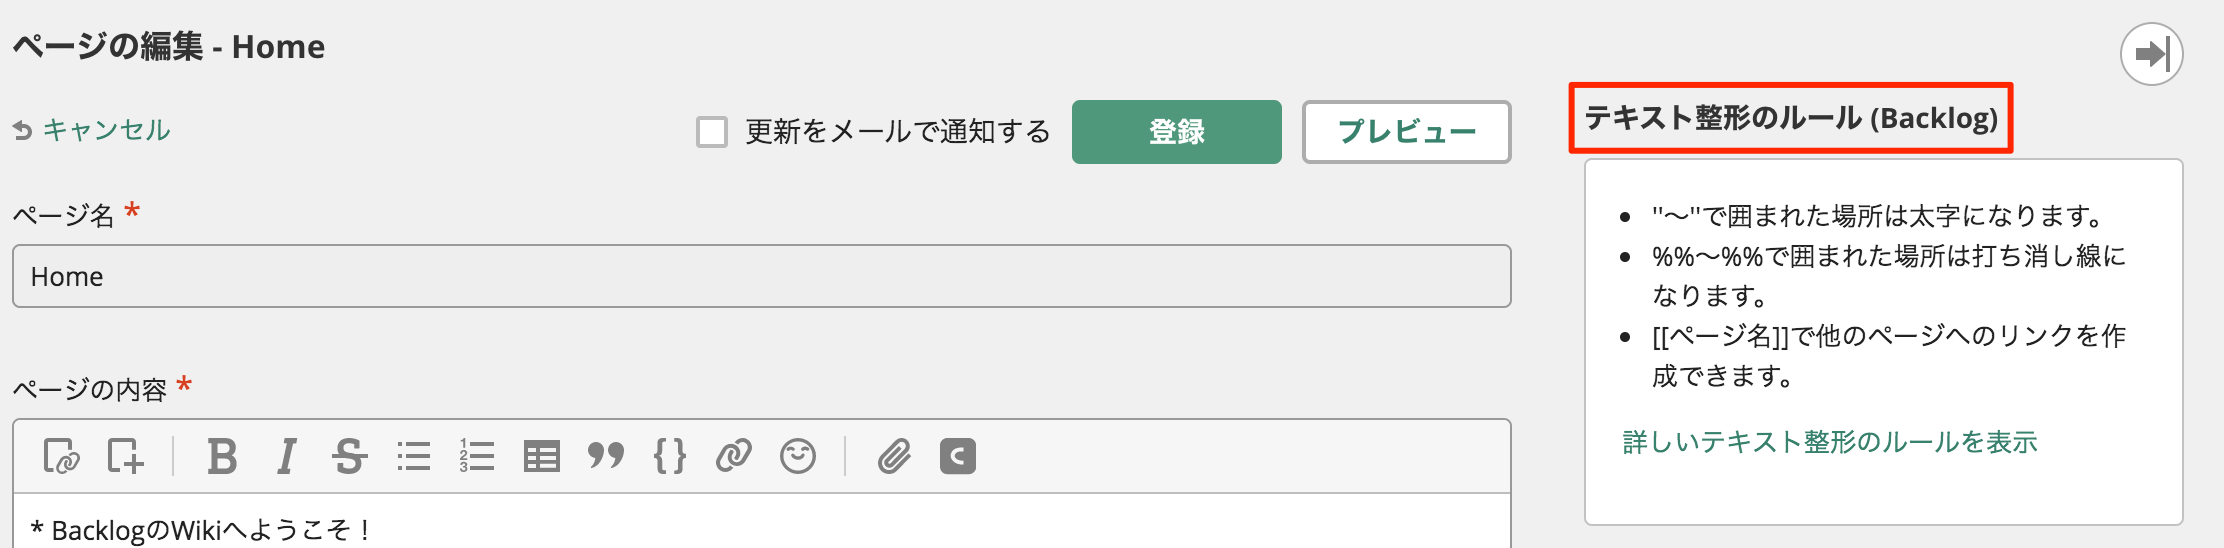
Task: Add a quote block
Action: [x=605, y=457]
